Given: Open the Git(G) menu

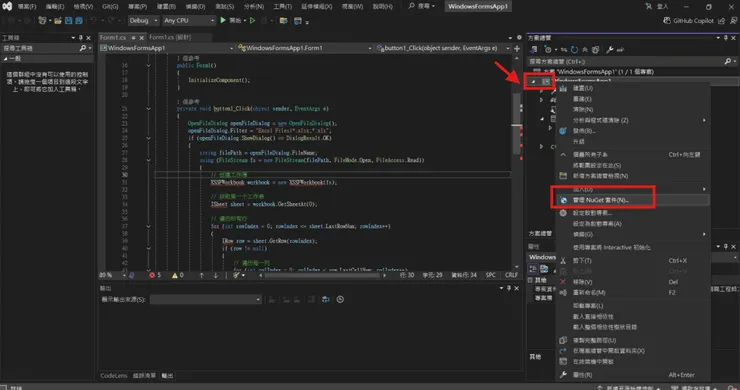Looking at the screenshot, I should click(110, 6).
